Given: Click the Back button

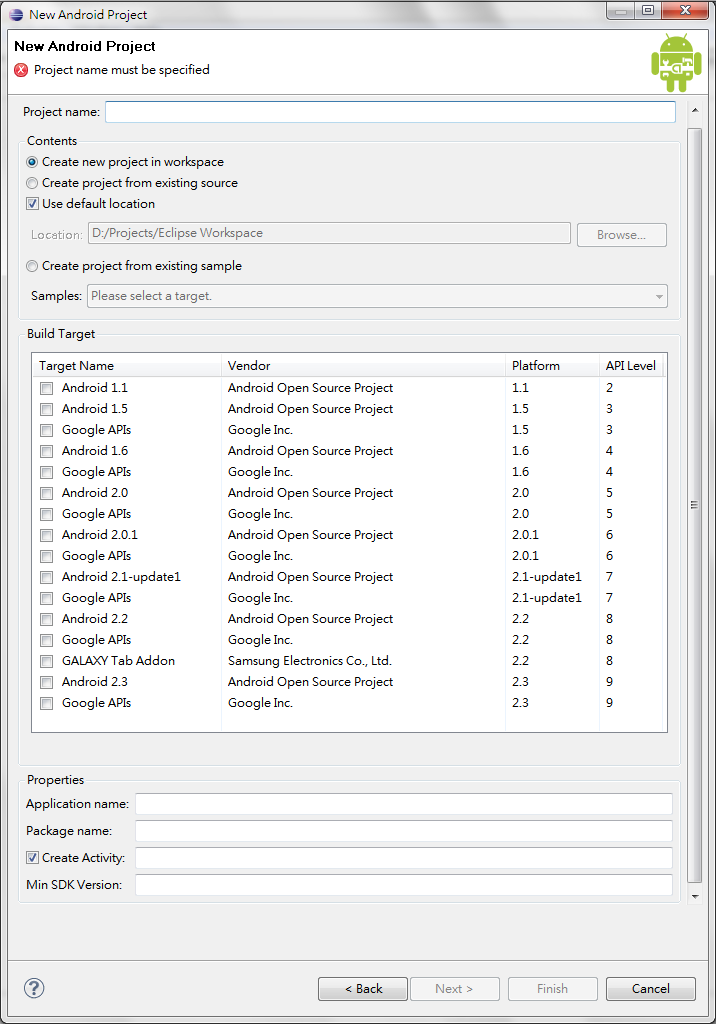Looking at the screenshot, I should coord(363,989).
